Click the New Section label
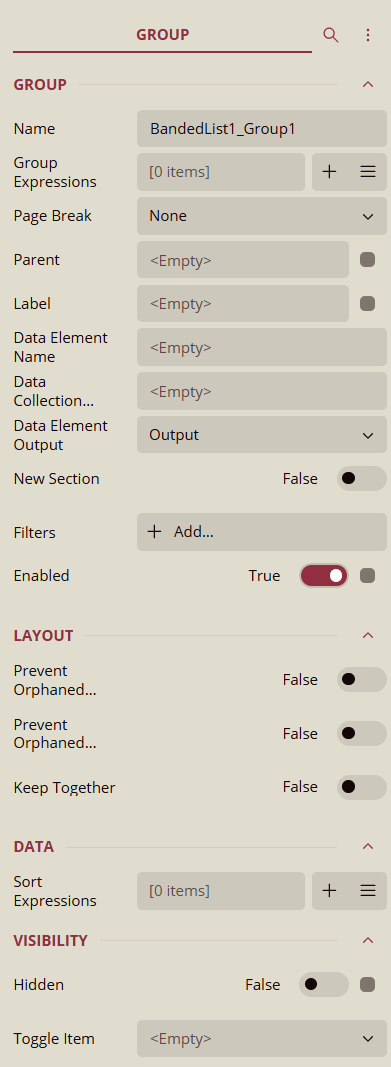This screenshot has height=1067, width=391. 56,478
